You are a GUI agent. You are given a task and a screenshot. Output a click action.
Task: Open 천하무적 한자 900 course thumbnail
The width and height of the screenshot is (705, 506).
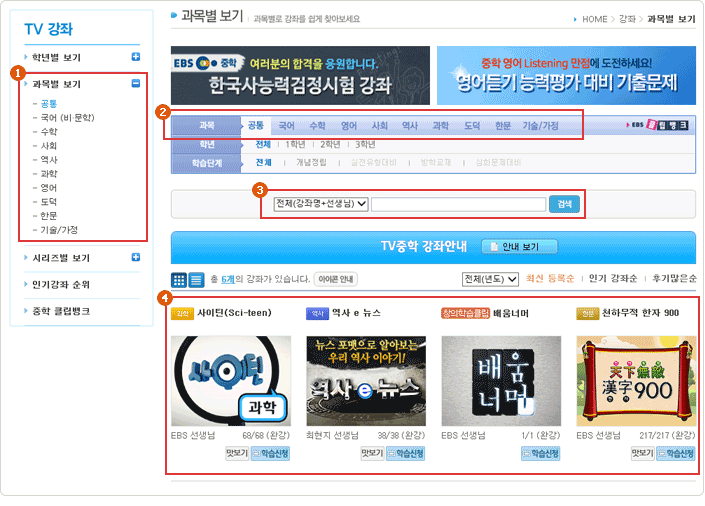click(636, 381)
